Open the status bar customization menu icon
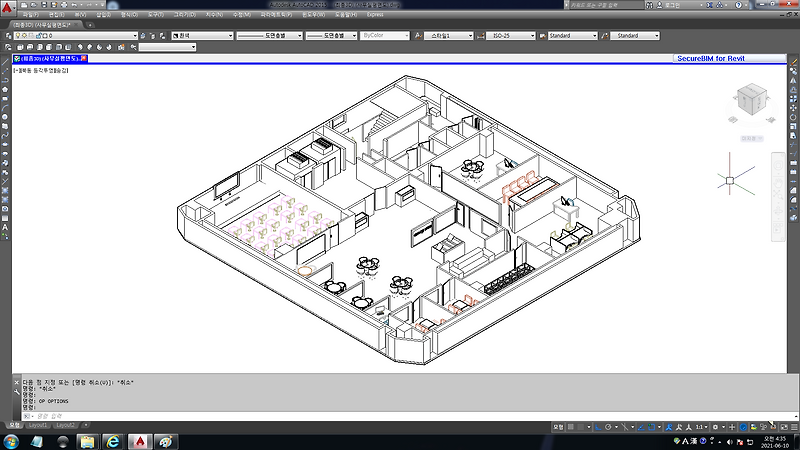 pos(794,427)
